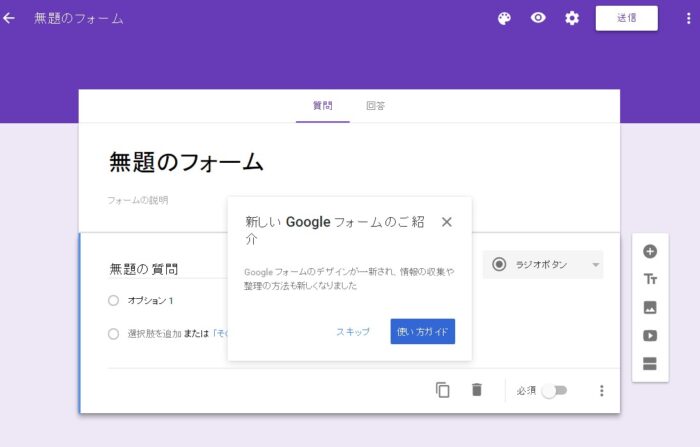The height and width of the screenshot is (447, 700).
Task: Add a question with the plus icon
Action: pyautogui.click(x=650, y=251)
